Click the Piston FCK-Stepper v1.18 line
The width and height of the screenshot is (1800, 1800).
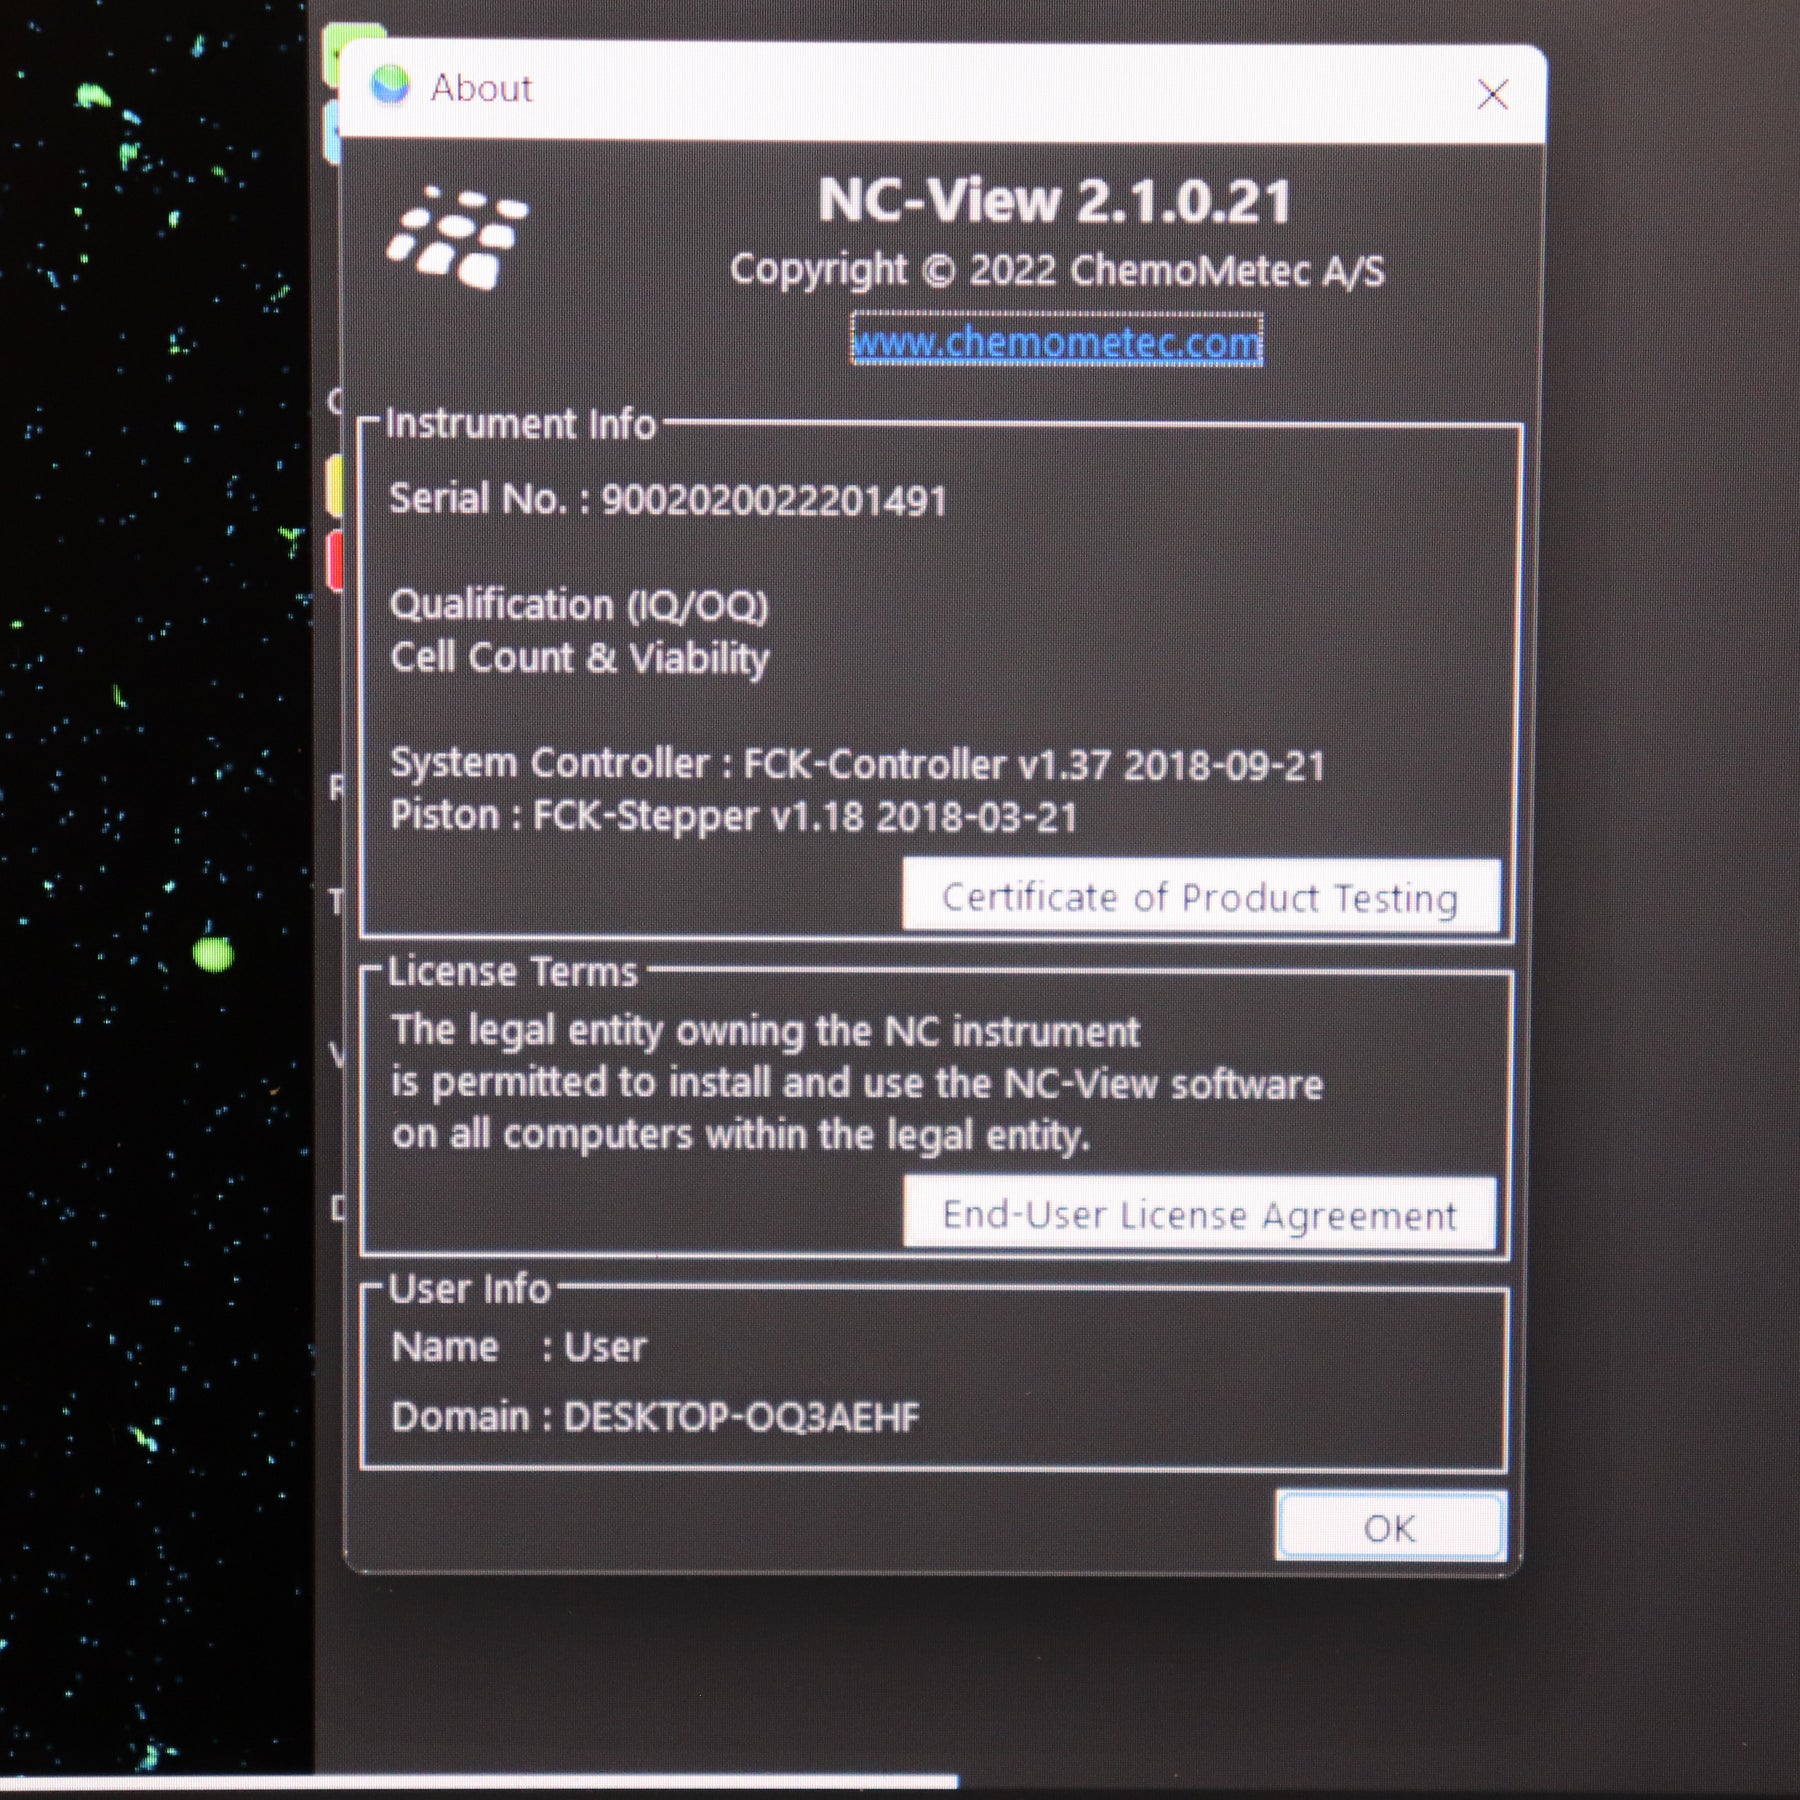click(734, 816)
